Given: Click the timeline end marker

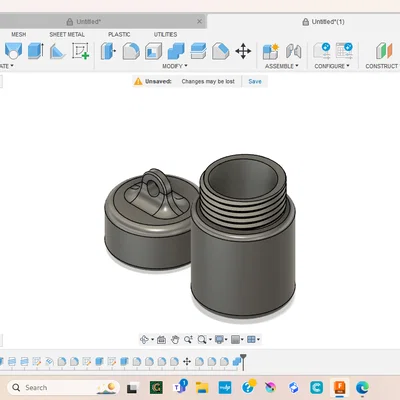Looking at the screenshot, I should click(x=243, y=362).
